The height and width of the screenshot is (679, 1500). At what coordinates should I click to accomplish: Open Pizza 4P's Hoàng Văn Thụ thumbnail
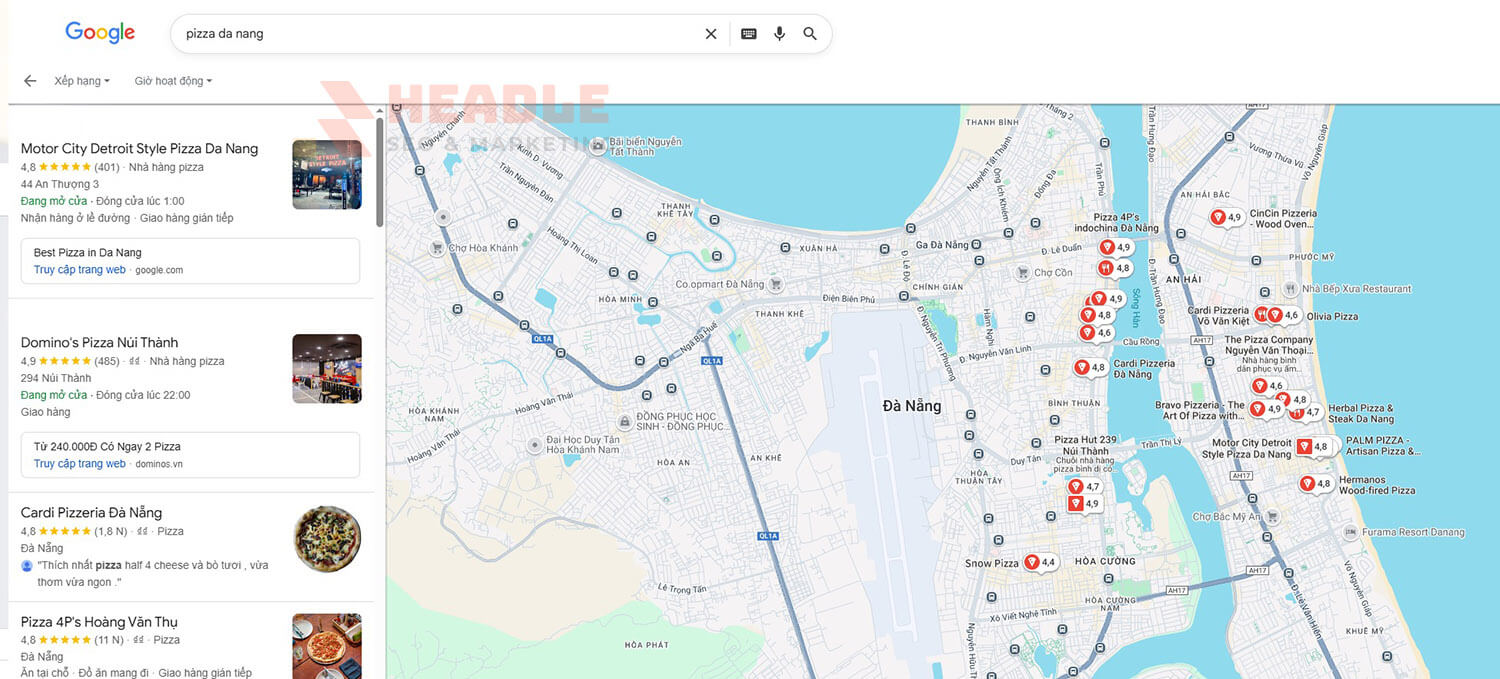click(327, 646)
